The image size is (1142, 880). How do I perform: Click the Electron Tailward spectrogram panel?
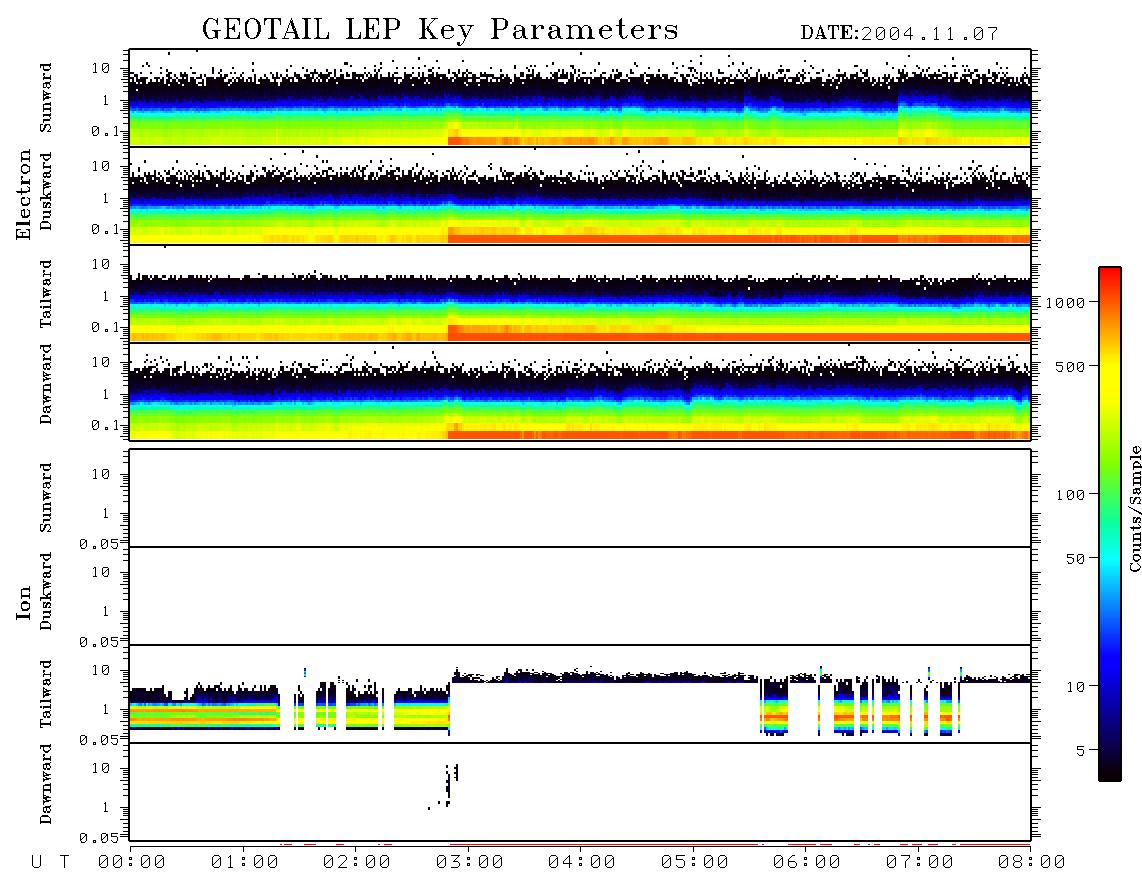pyautogui.click(x=580, y=294)
